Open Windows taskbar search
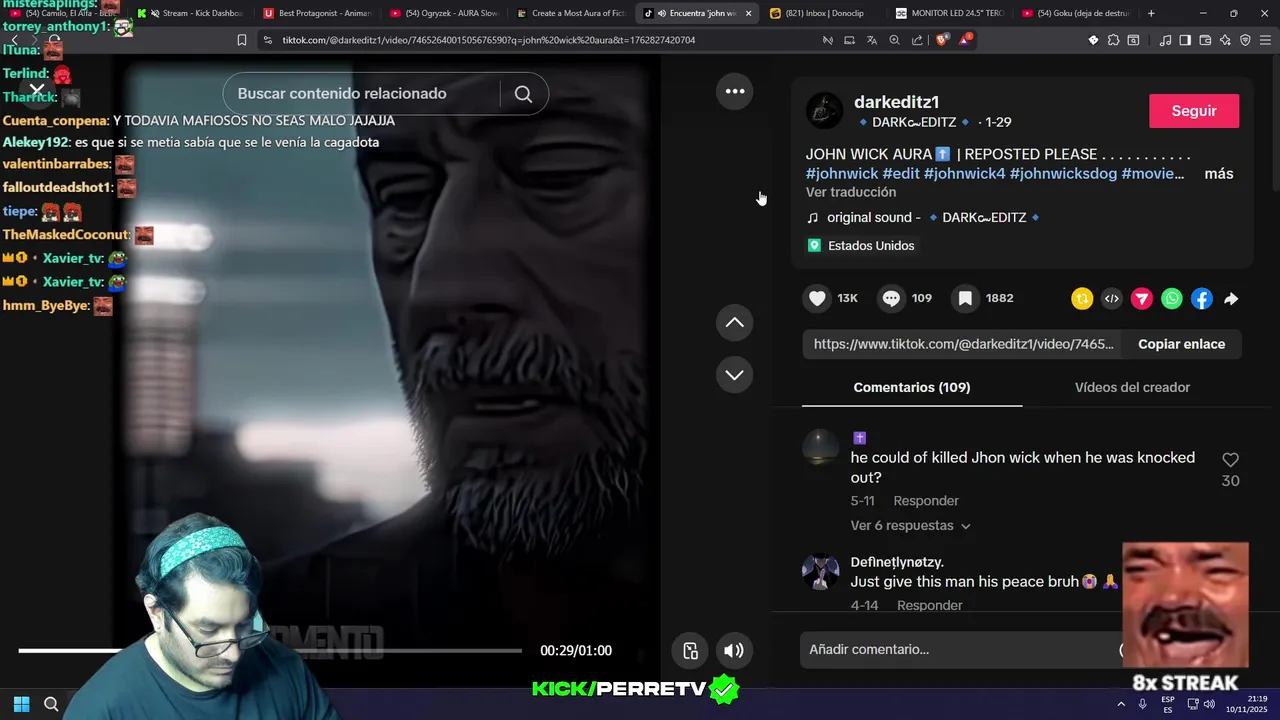This screenshot has height=720, width=1280. click(x=51, y=704)
